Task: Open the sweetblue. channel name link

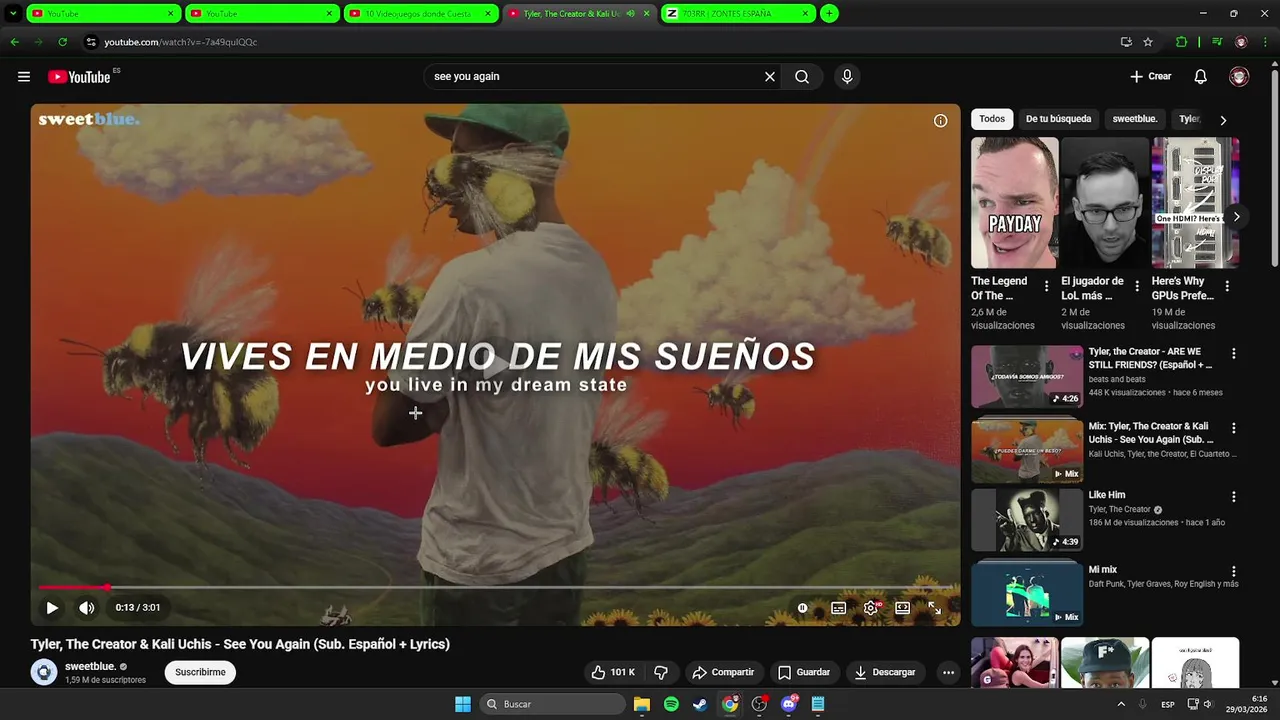Action: tap(90, 666)
